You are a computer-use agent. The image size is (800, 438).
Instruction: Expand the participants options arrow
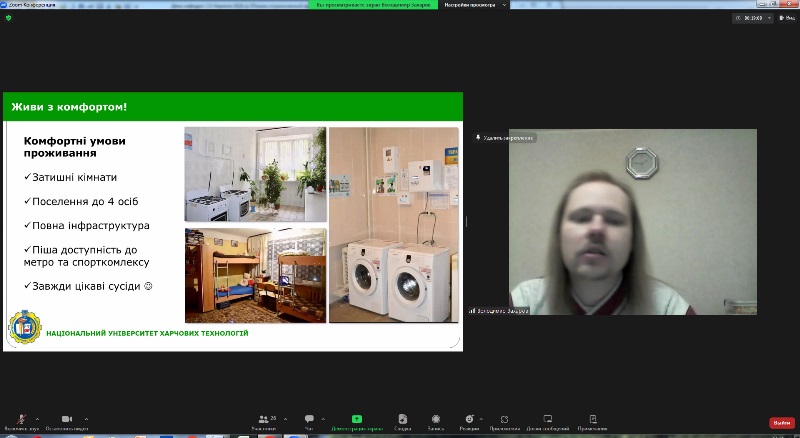[285, 419]
